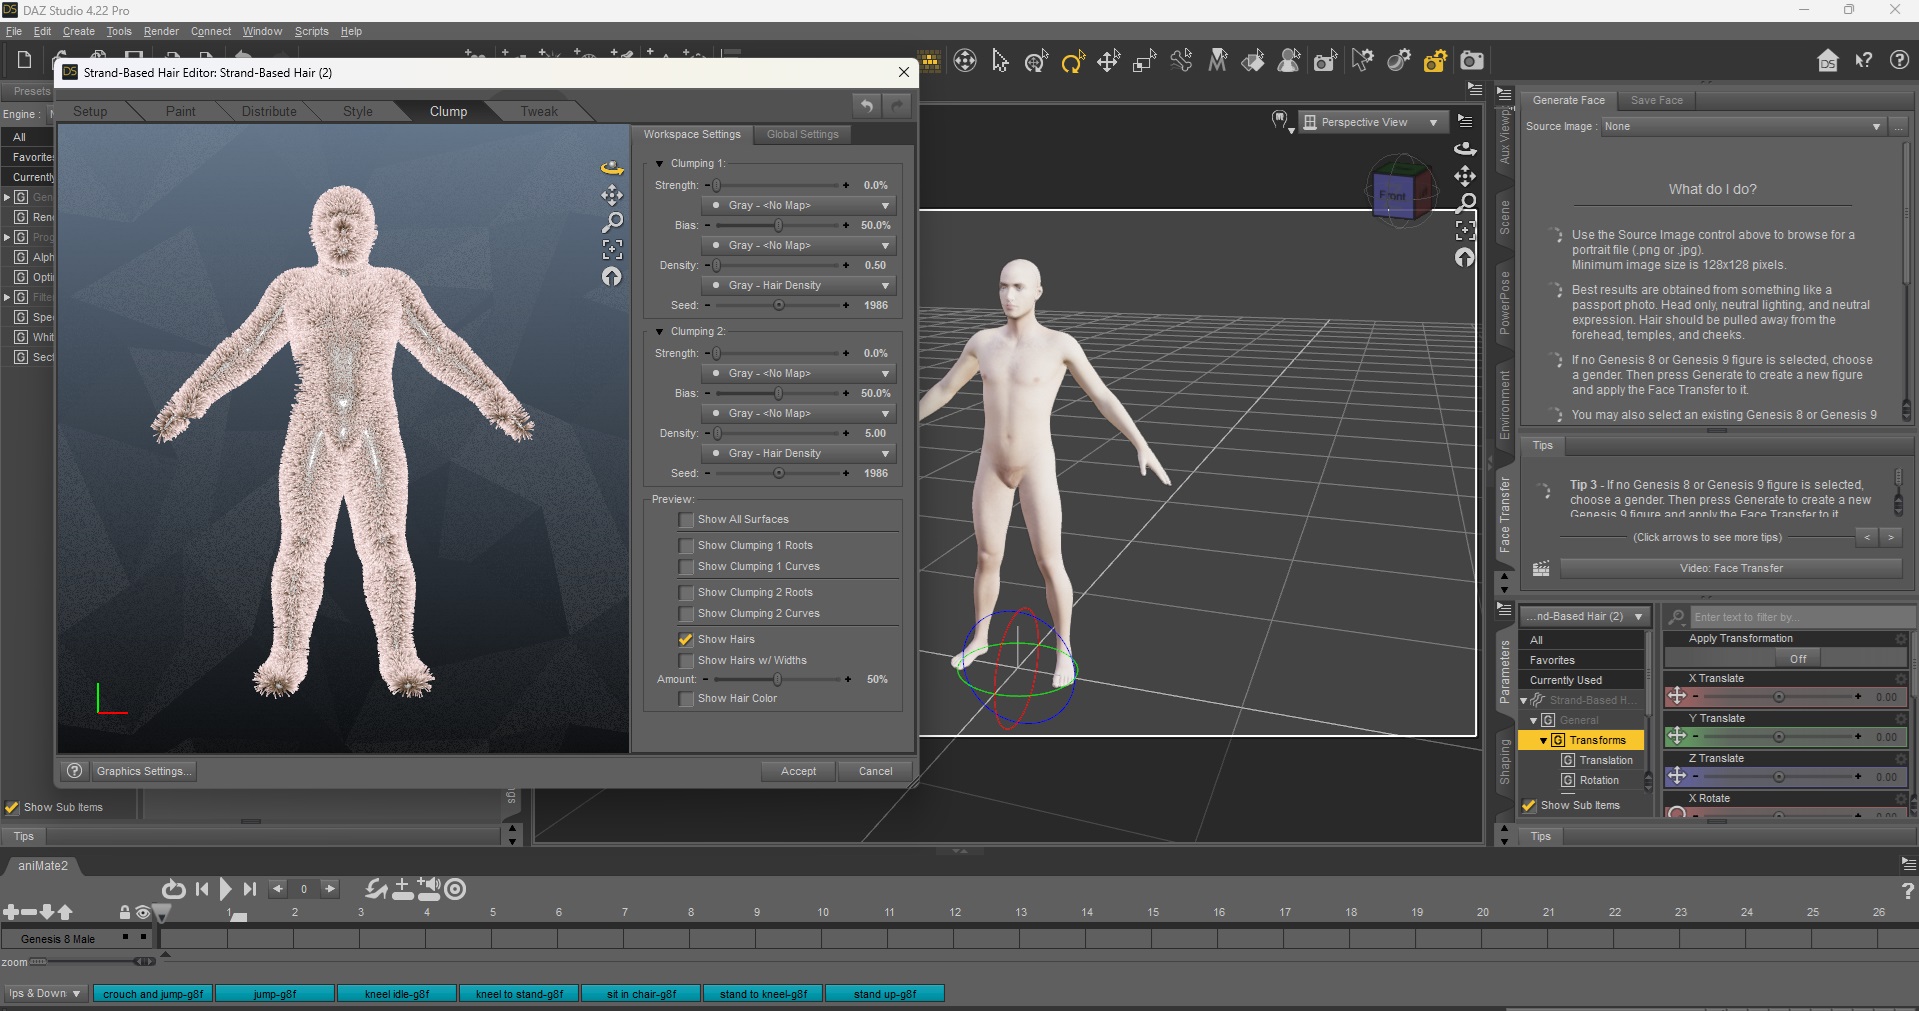Click hair editor orbit view icon

[612, 167]
